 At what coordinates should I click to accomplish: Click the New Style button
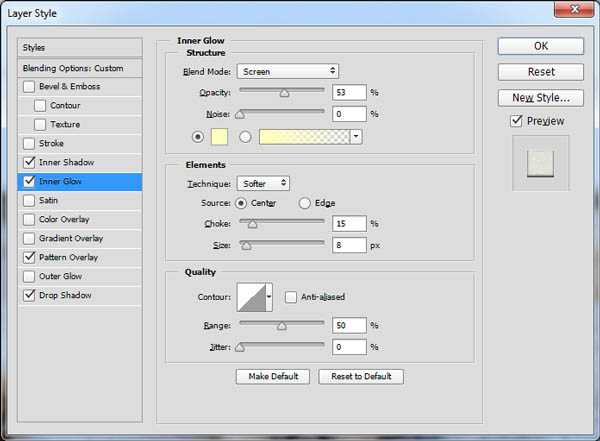click(x=540, y=98)
